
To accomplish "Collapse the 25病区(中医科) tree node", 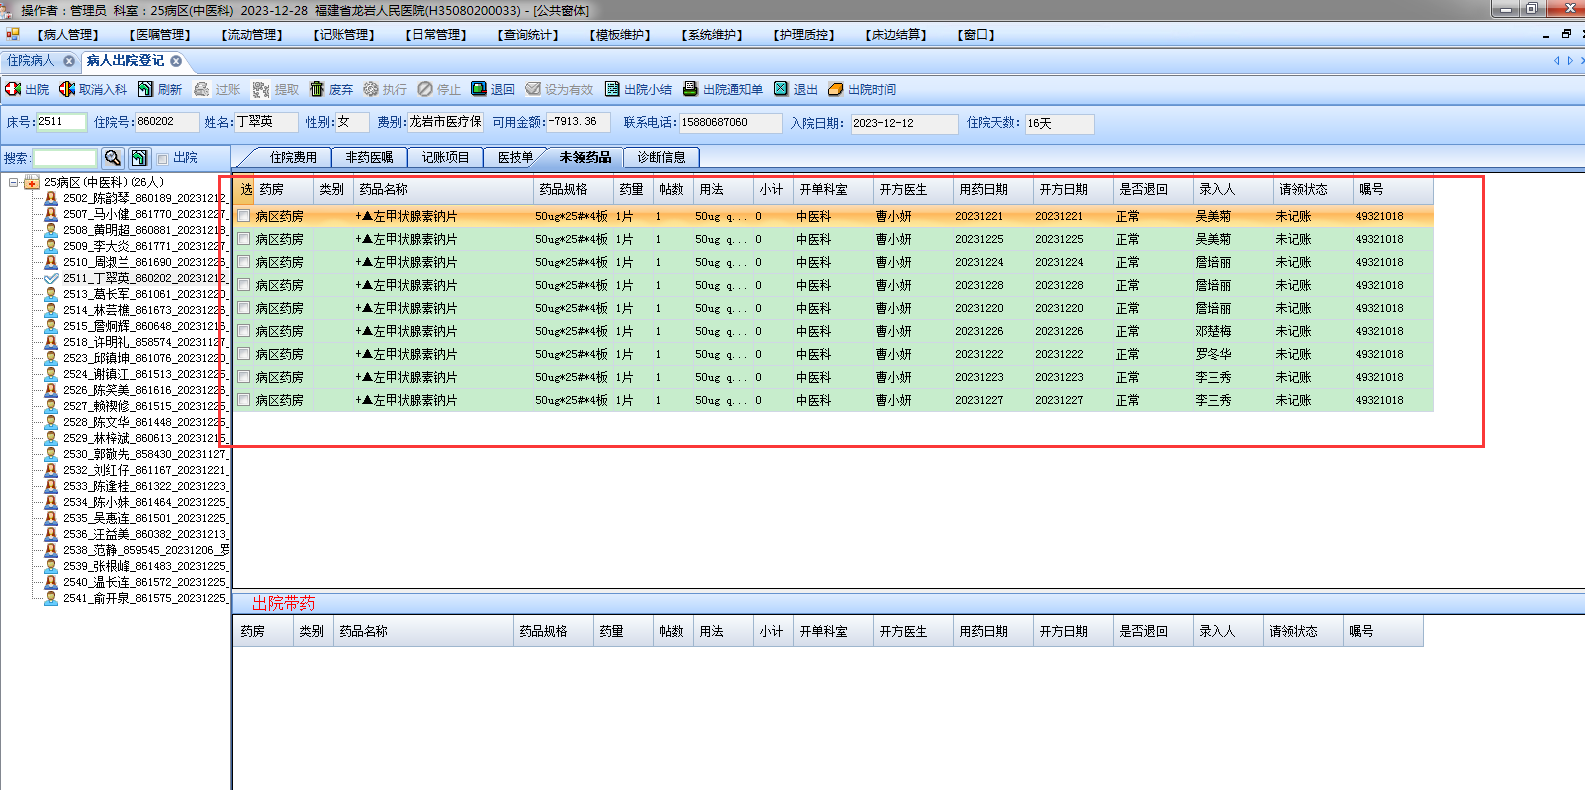I will coord(14,182).
